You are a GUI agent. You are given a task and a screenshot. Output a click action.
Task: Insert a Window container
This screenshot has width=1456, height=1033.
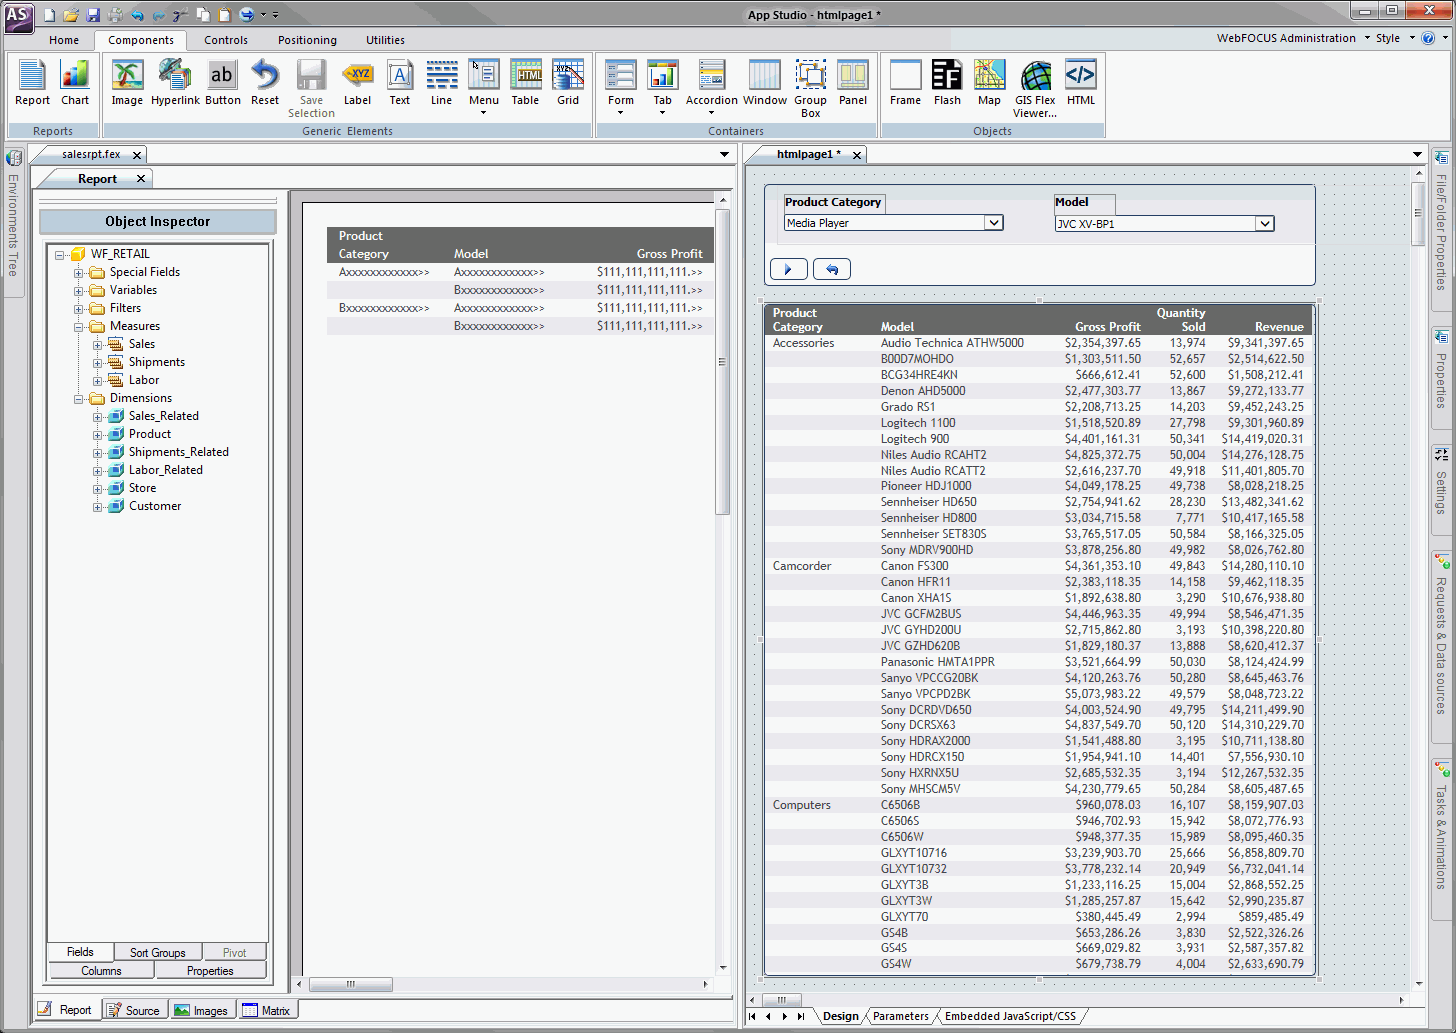click(765, 82)
